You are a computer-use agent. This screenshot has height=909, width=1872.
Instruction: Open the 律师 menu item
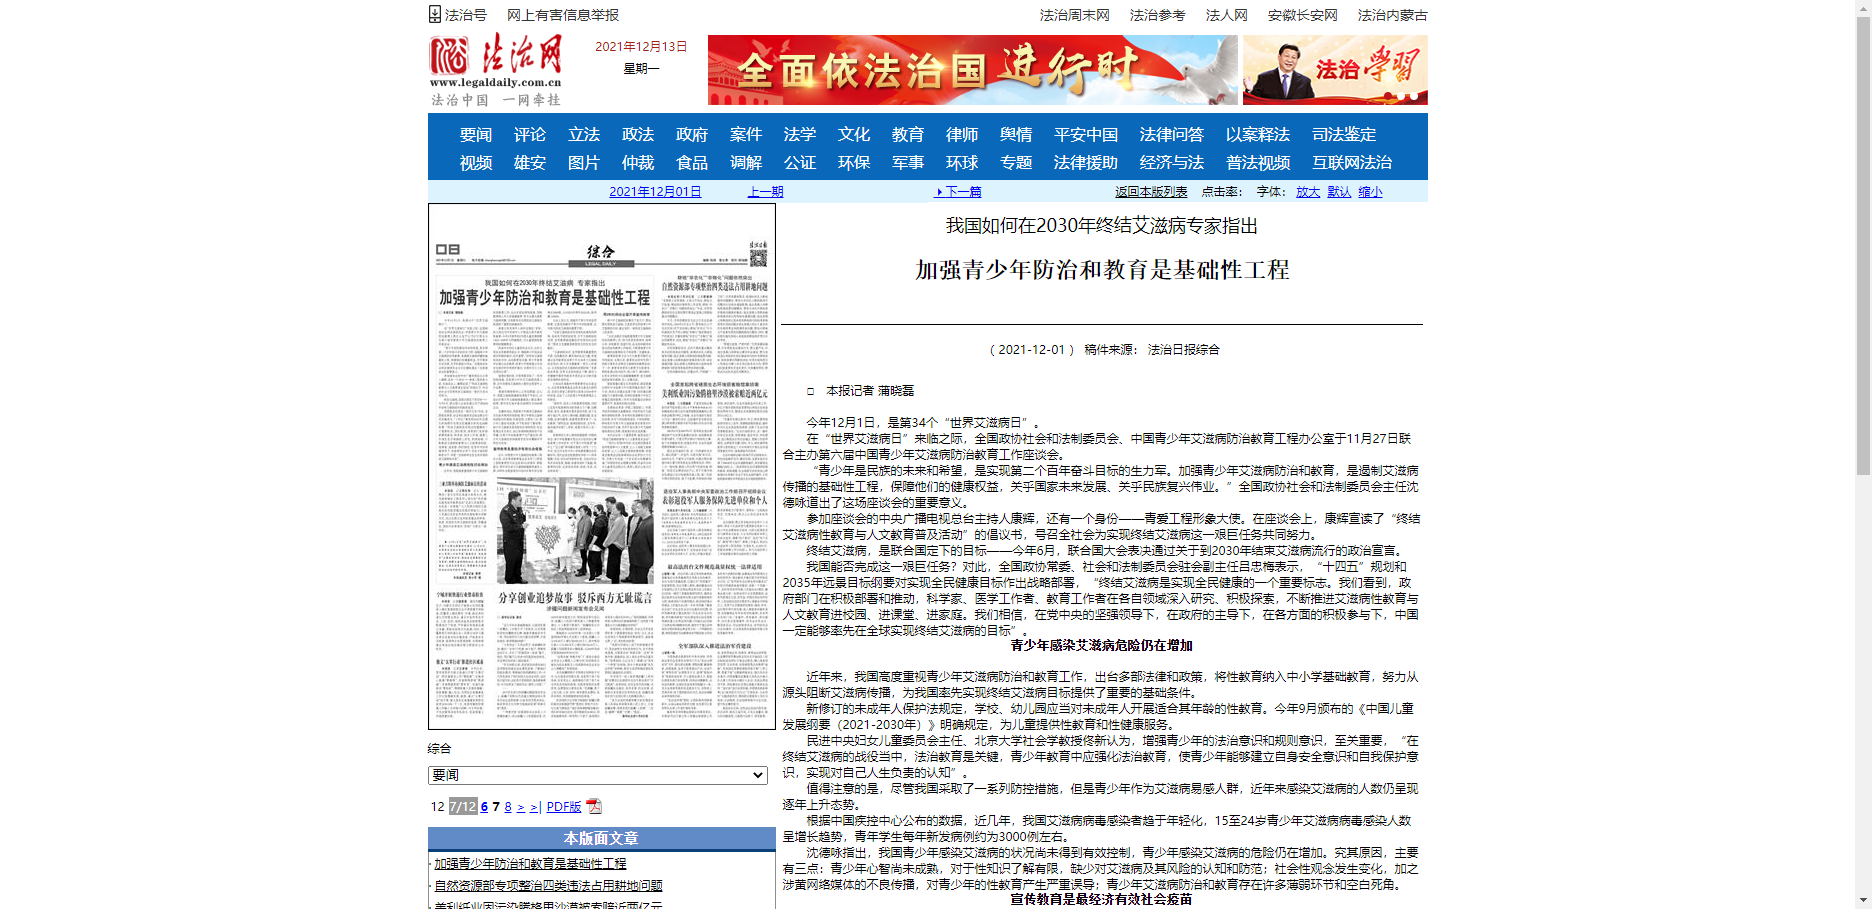(962, 134)
